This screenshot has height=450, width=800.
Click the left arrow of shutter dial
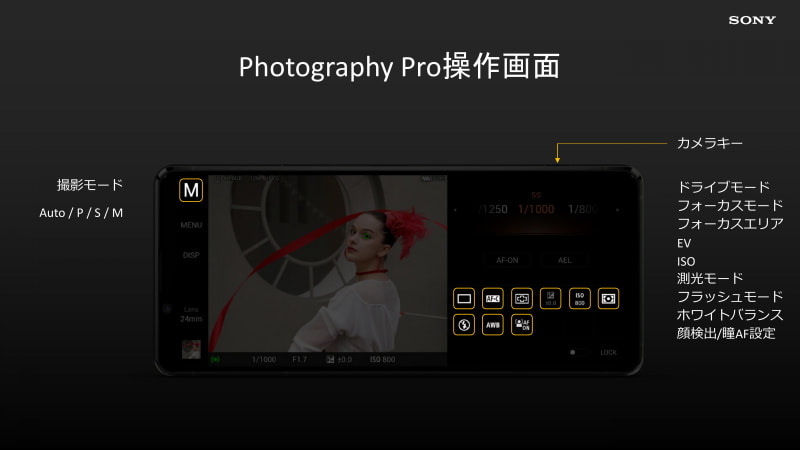455,210
